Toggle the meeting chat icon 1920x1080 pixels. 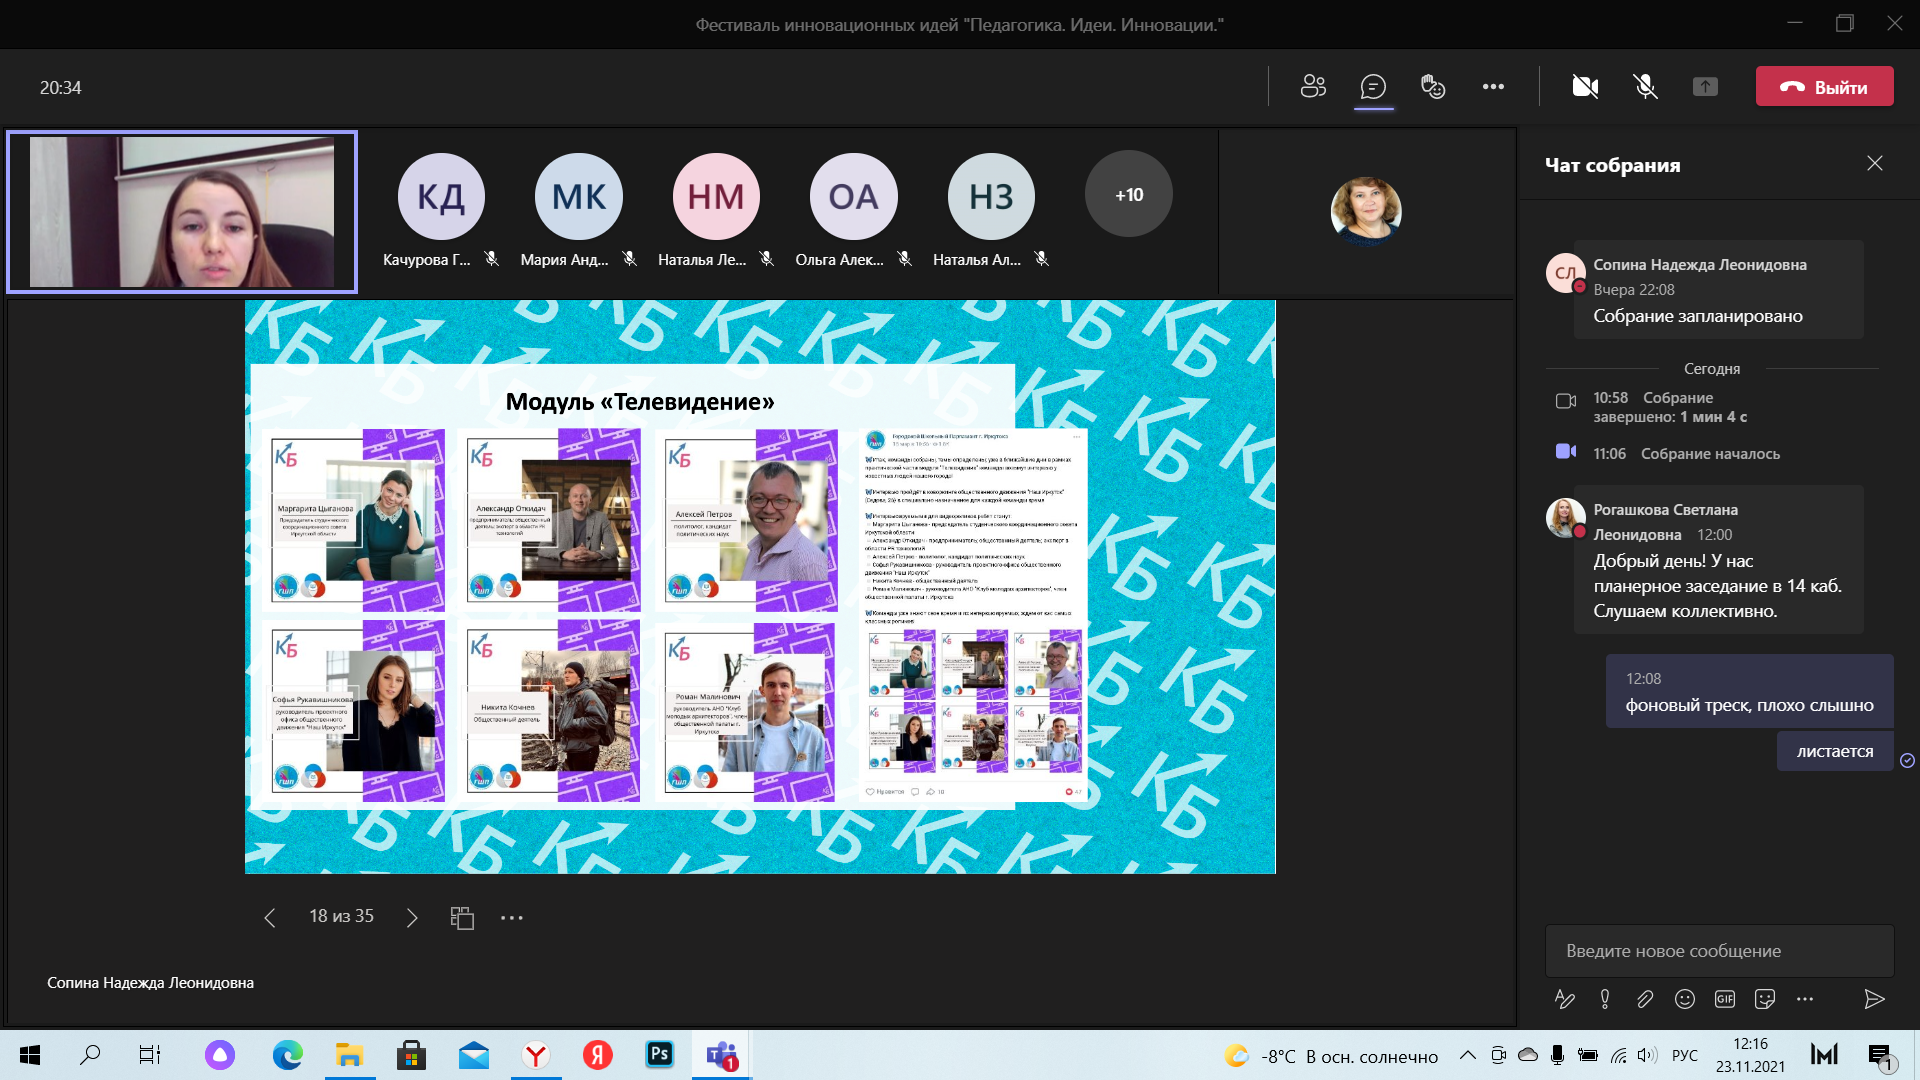(x=1373, y=87)
